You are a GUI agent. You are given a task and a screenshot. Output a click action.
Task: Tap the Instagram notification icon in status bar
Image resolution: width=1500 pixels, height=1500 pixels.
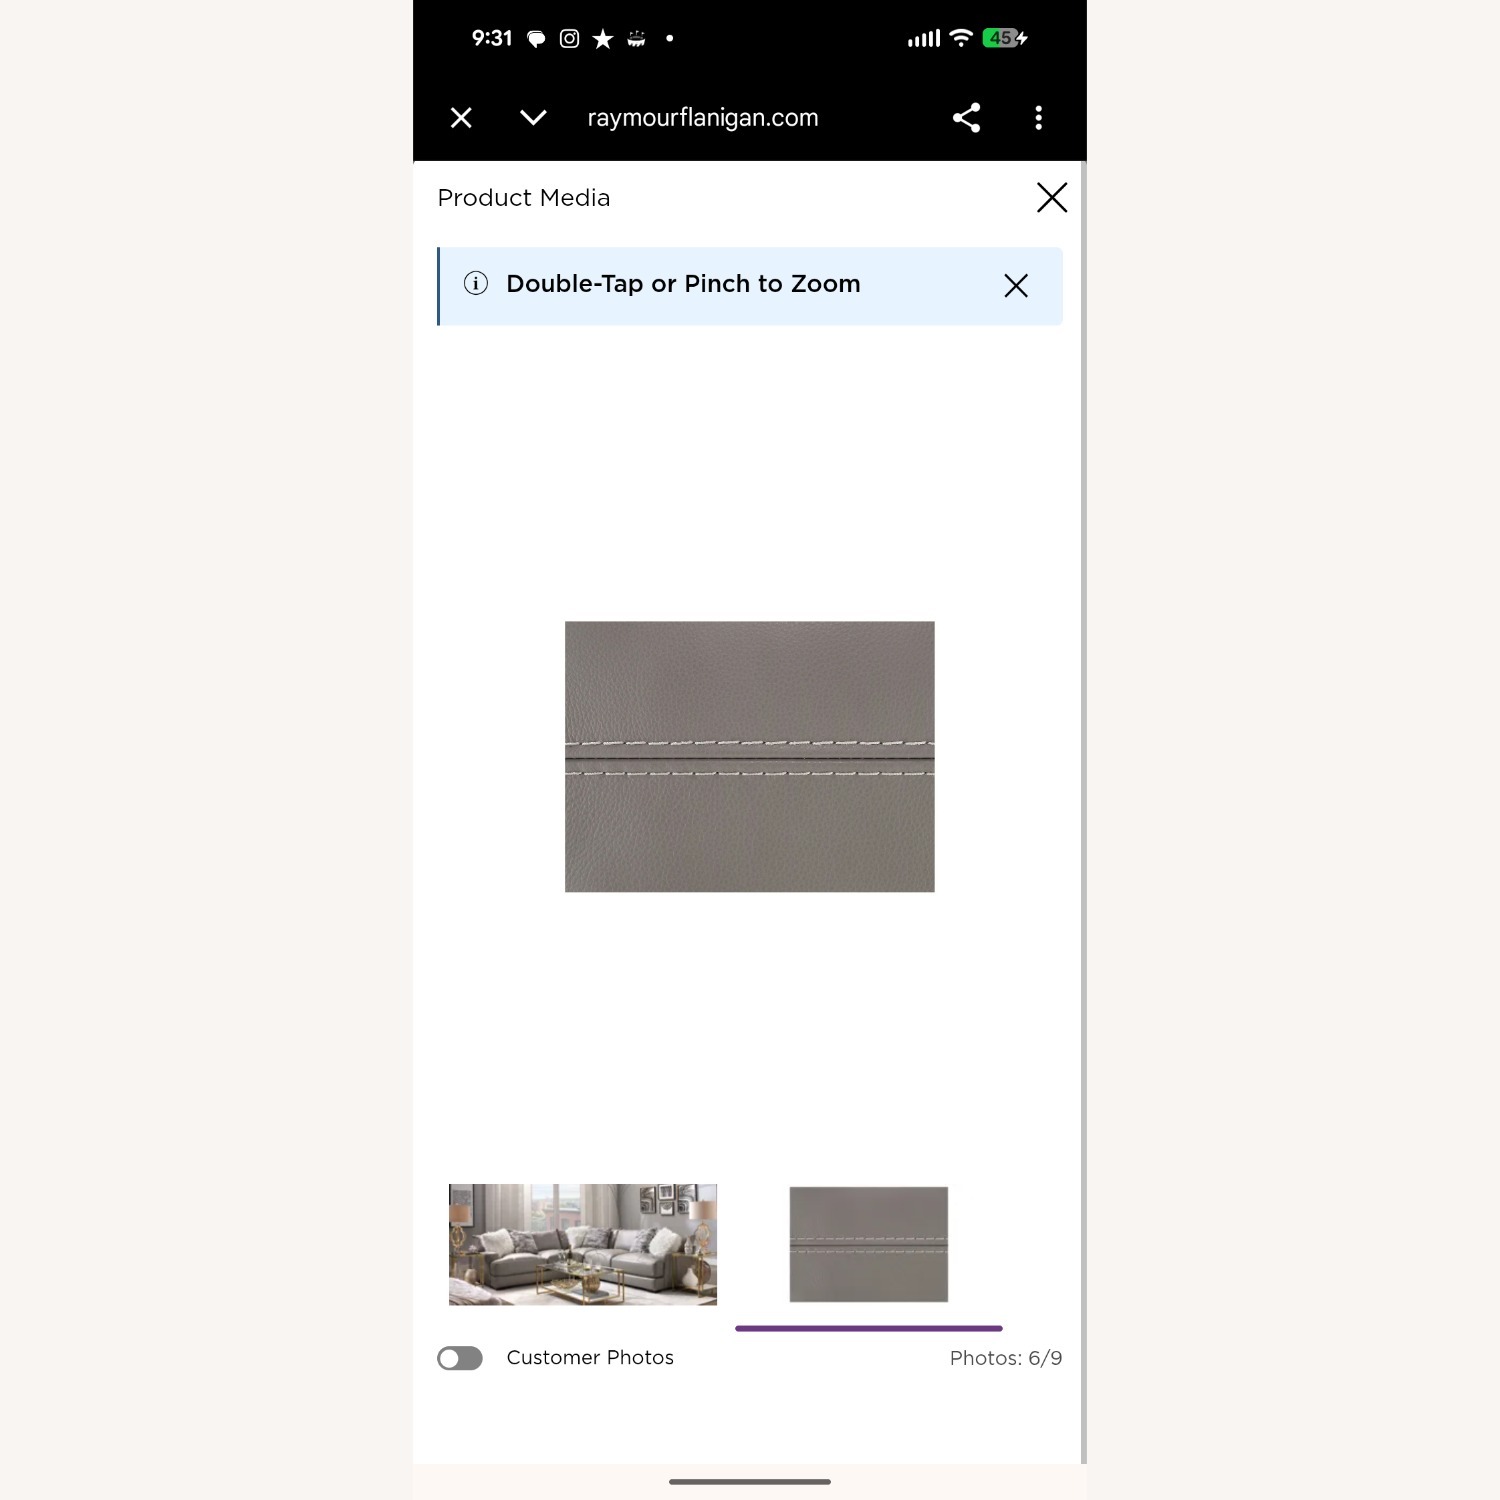569,39
